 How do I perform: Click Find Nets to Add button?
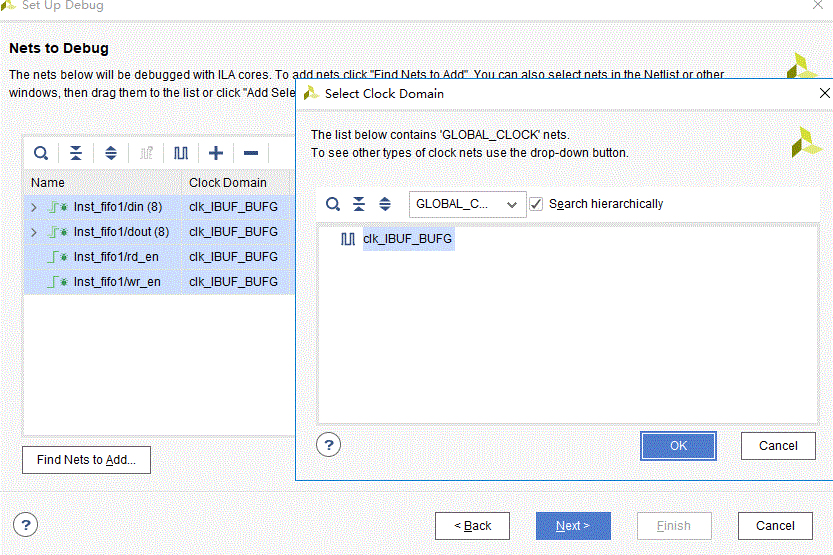coord(86,459)
